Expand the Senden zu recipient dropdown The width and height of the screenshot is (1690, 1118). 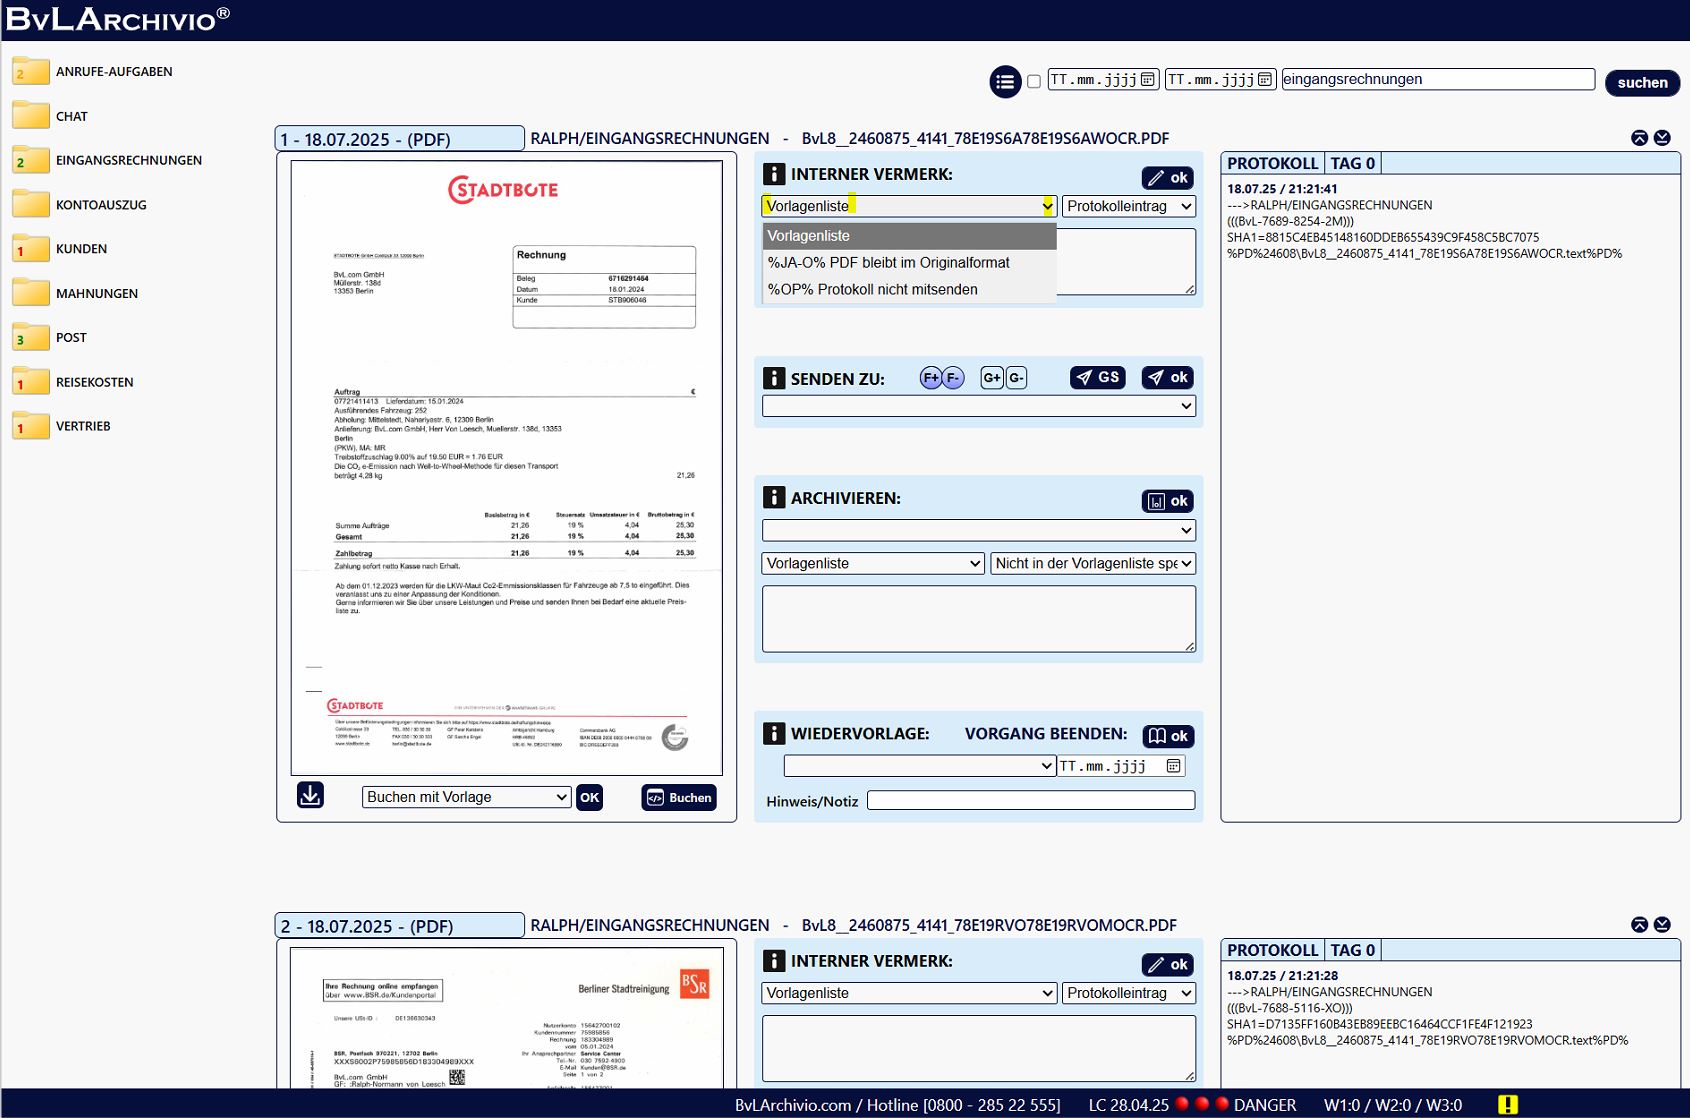(978, 406)
